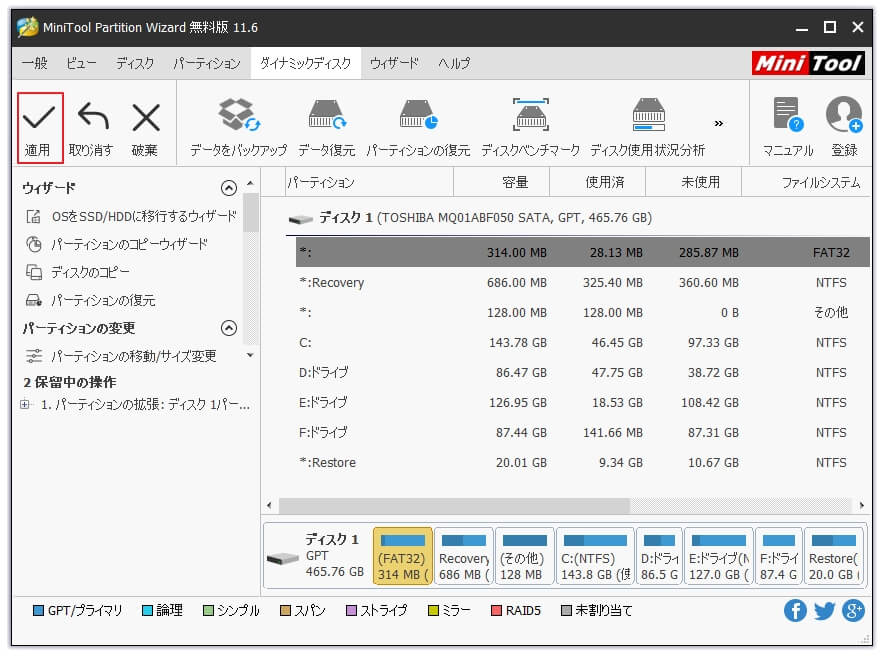Select the Recovery 686 MB block in disk map
Image resolution: width=883 pixels, height=656 pixels.
pos(463,556)
